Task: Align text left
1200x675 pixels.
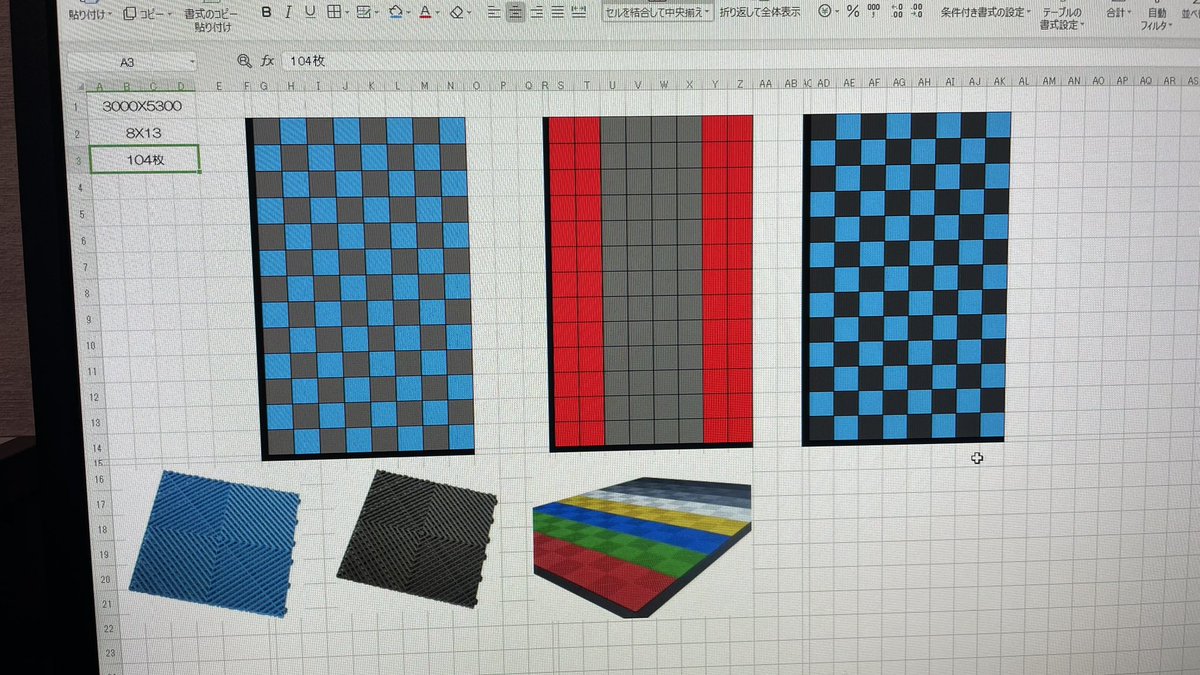Action: (x=494, y=12)
